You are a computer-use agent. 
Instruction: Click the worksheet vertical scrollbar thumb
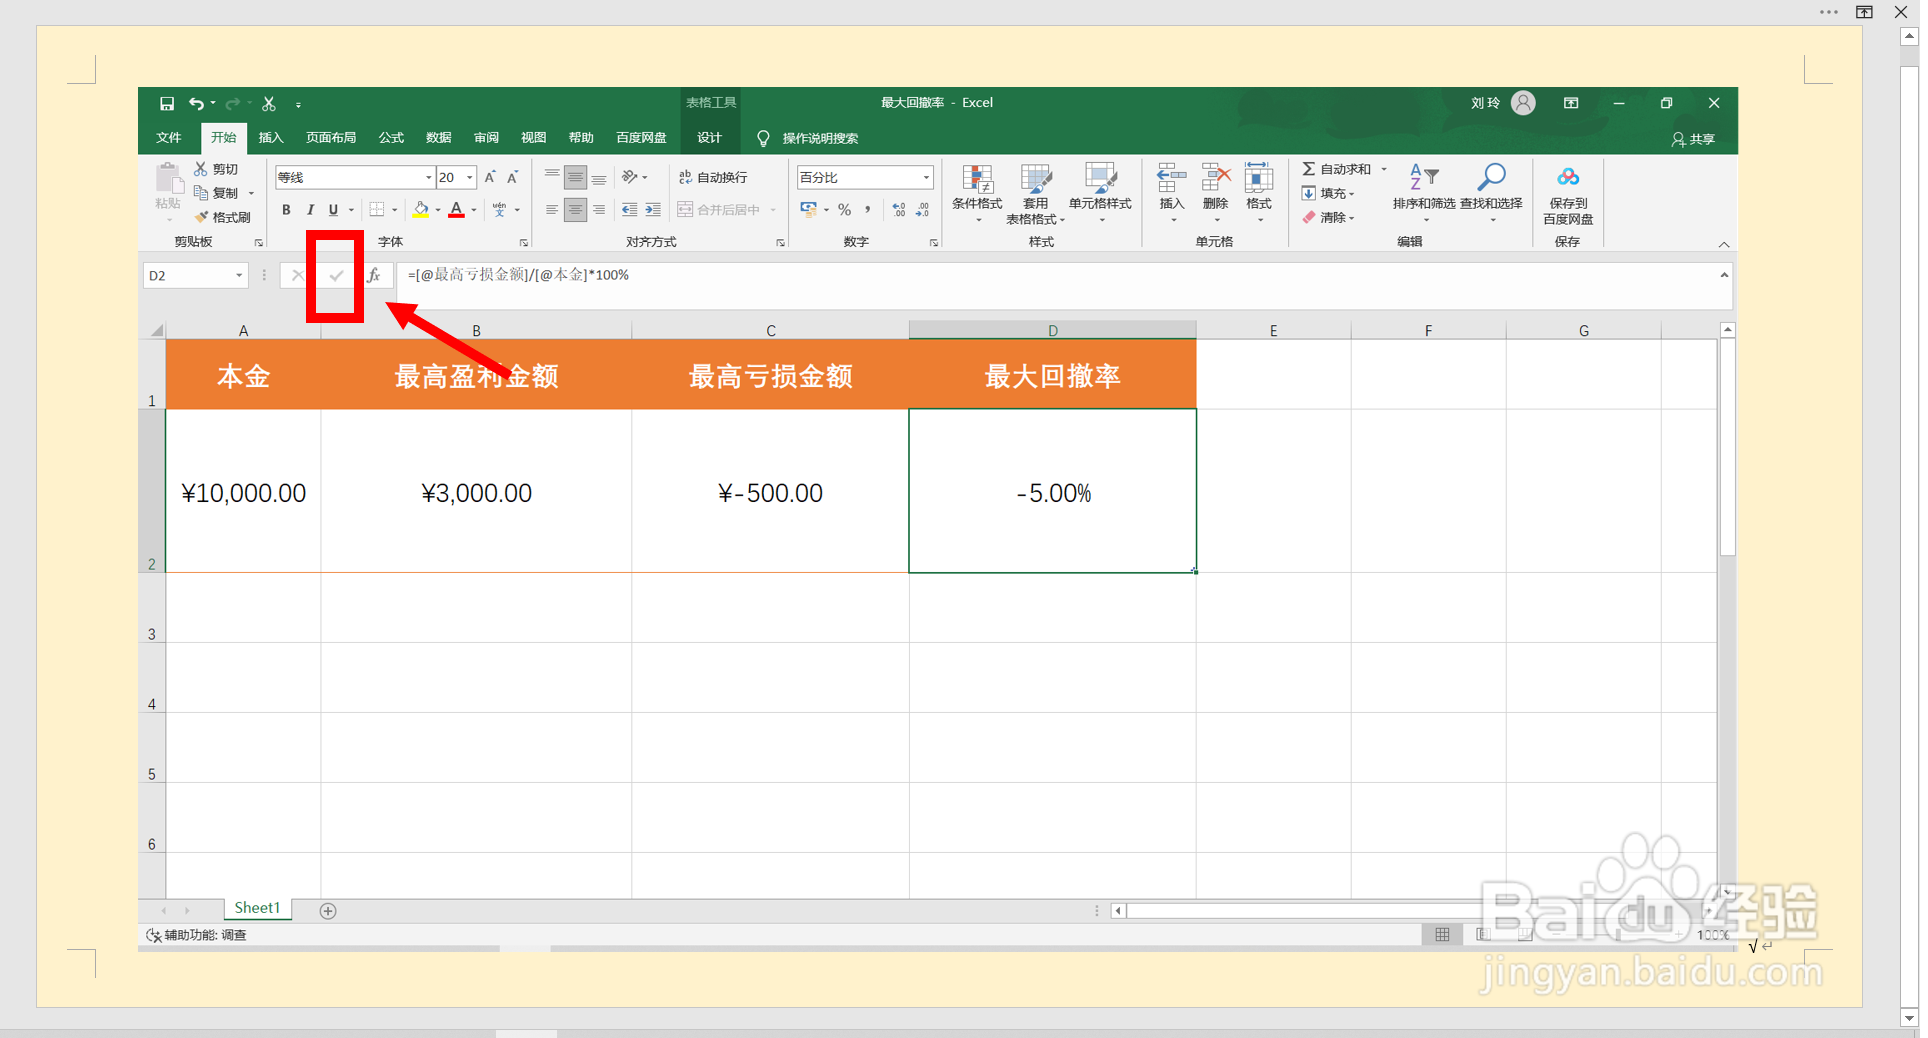[1727, 447]
